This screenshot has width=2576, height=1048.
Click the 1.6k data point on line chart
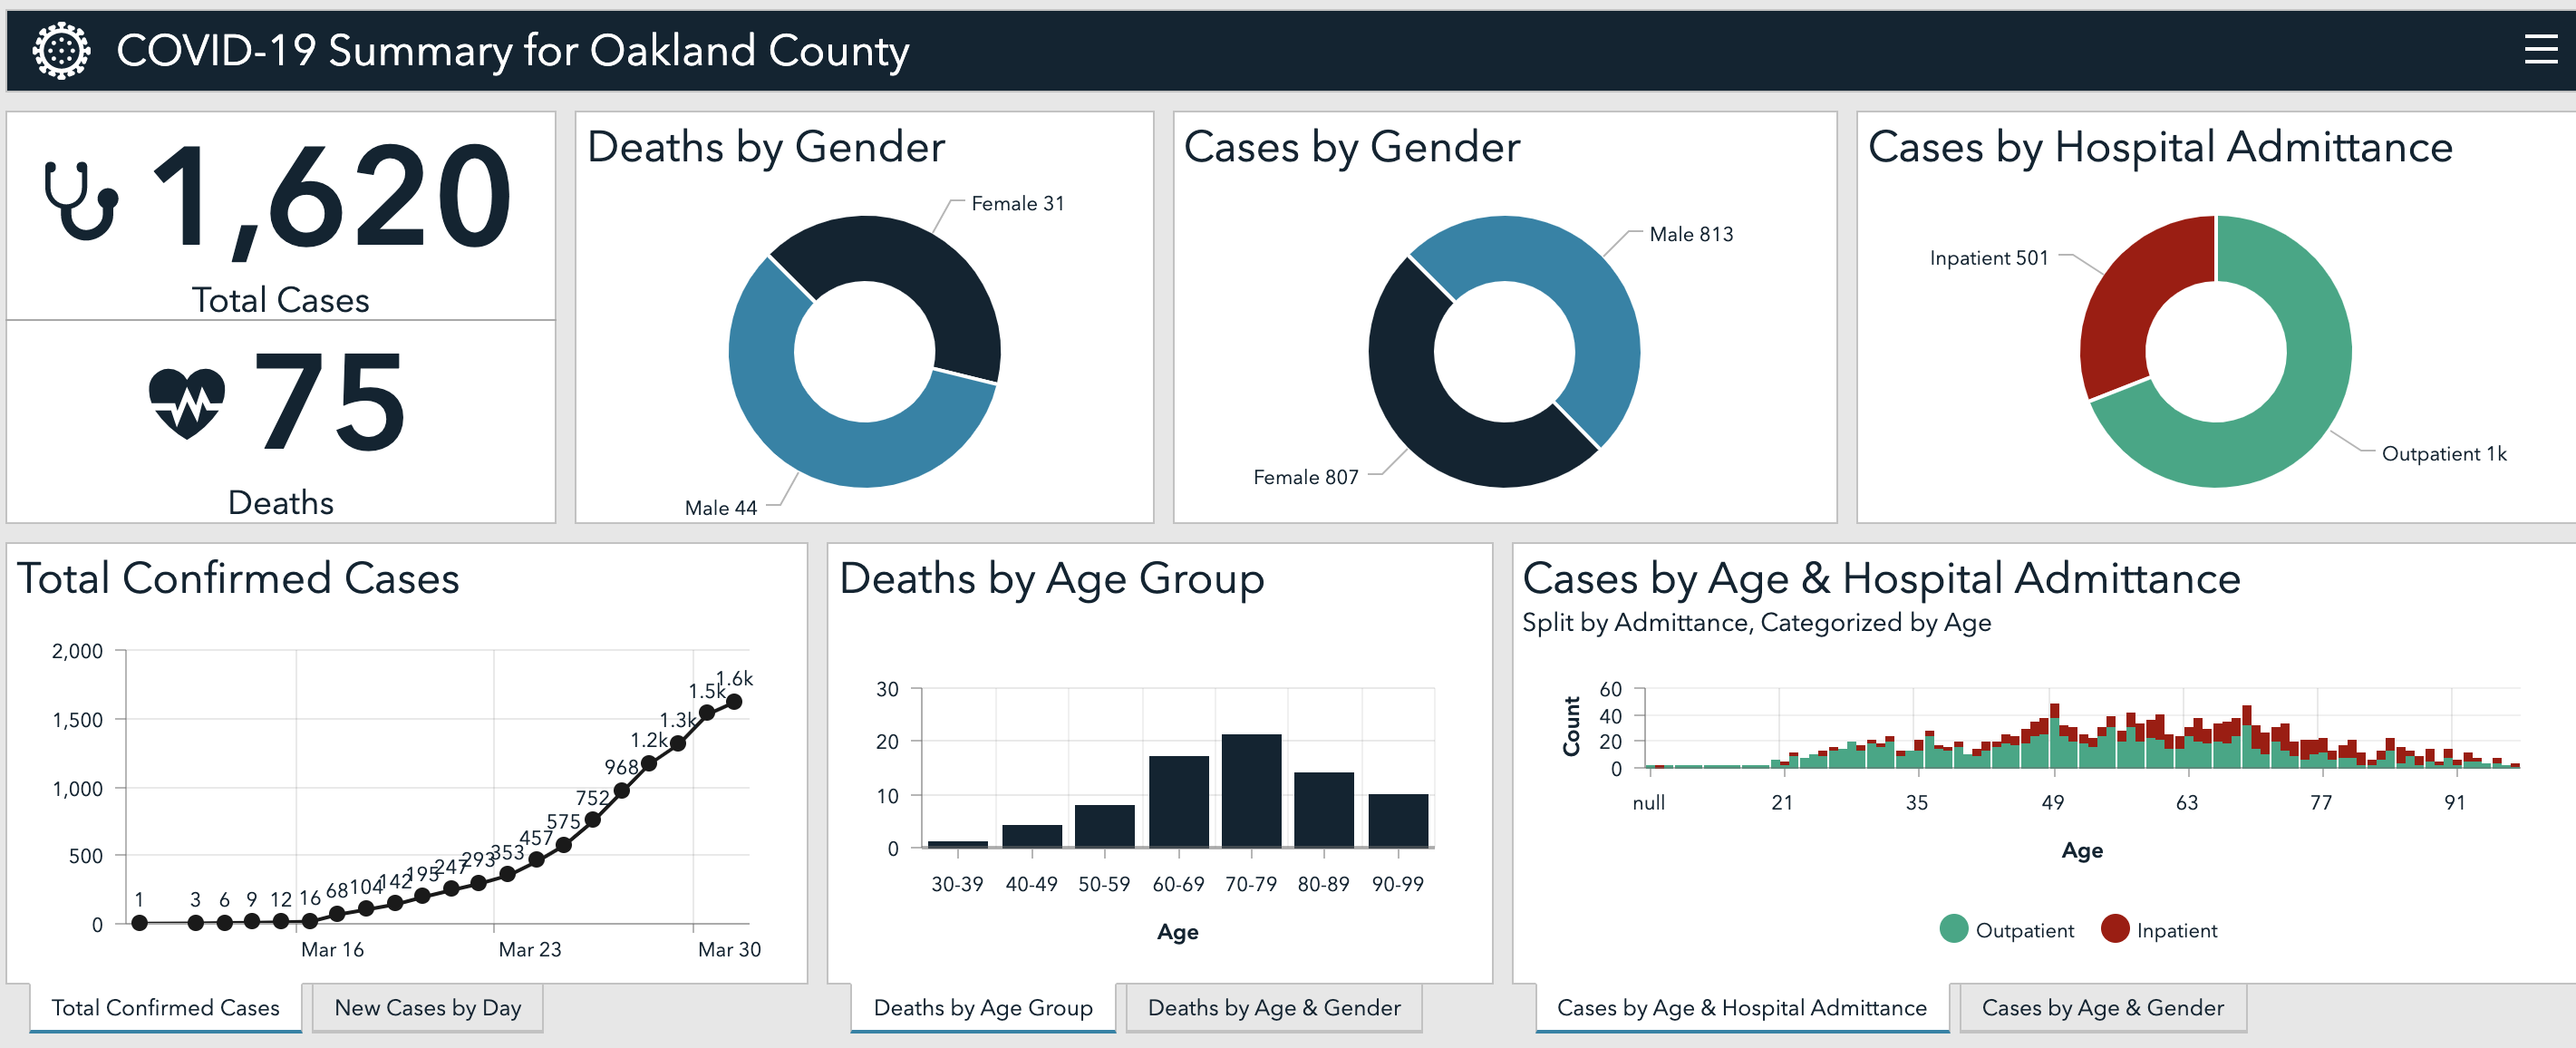[x=734, y=701]
